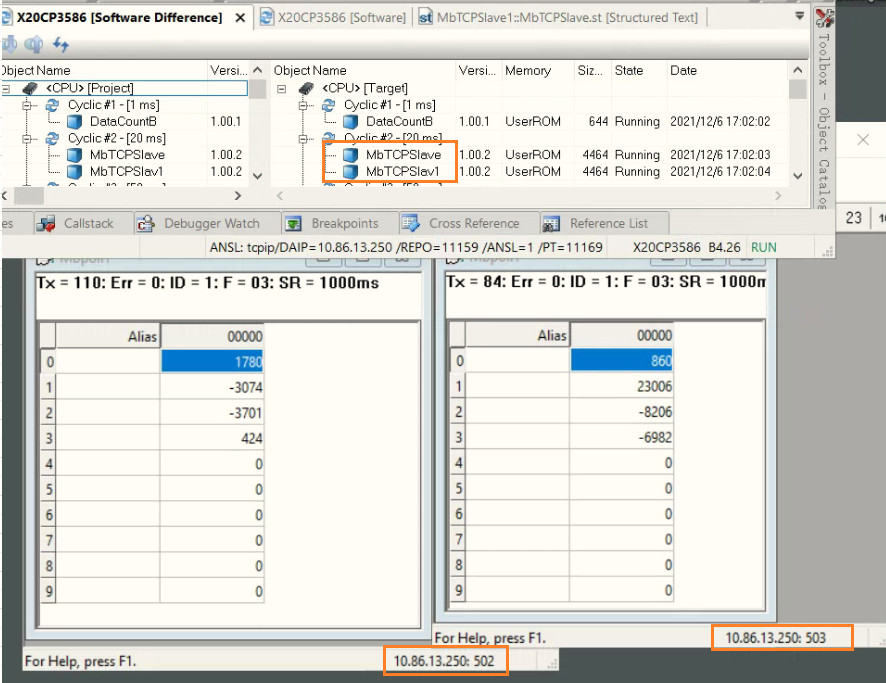
Task: Select MbTCPSlav1 in the Project tree
Action: click(126, 171)
